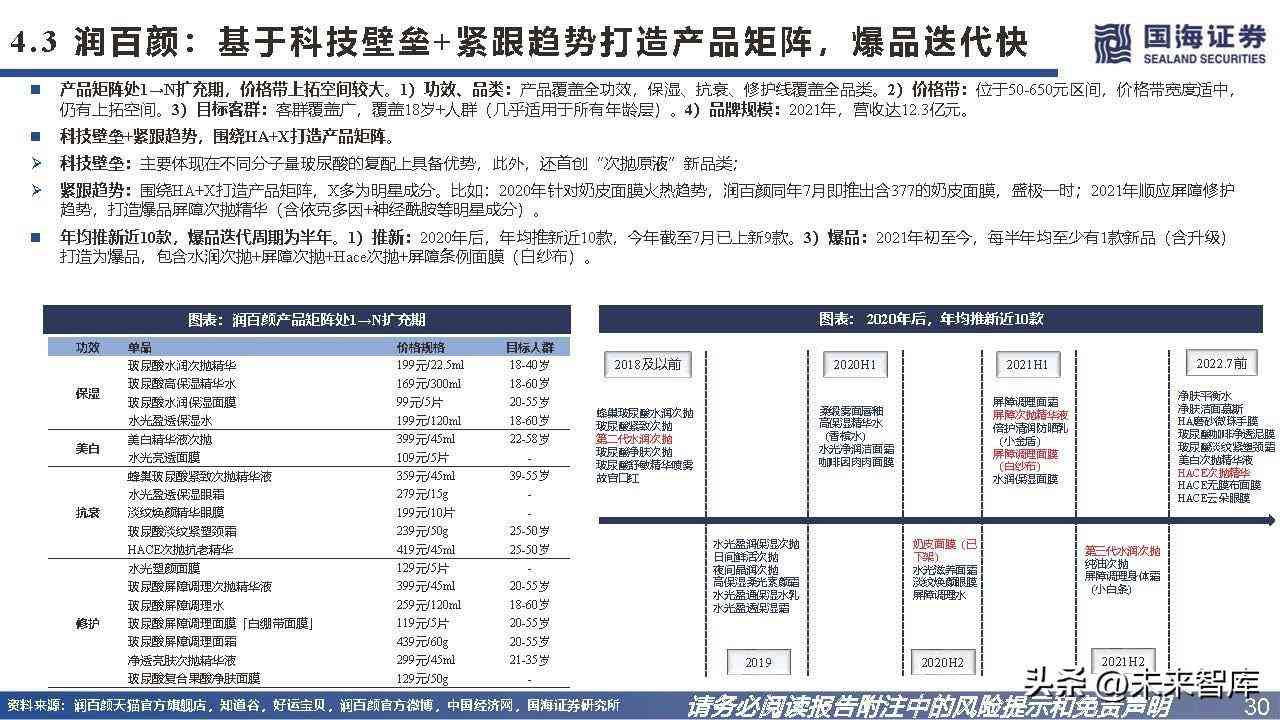This screenshot has height=720, width=1280.
Task: Select the 2018及以前 timeline box
Action: coord(647,364)
